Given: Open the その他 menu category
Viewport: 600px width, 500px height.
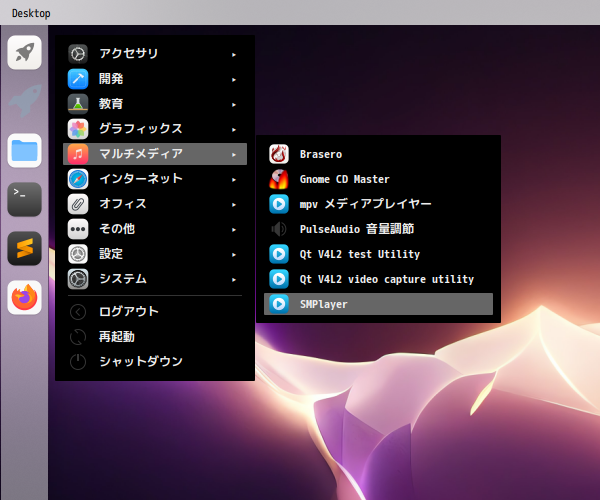Looking at the screenshot, I should point(155,229).
